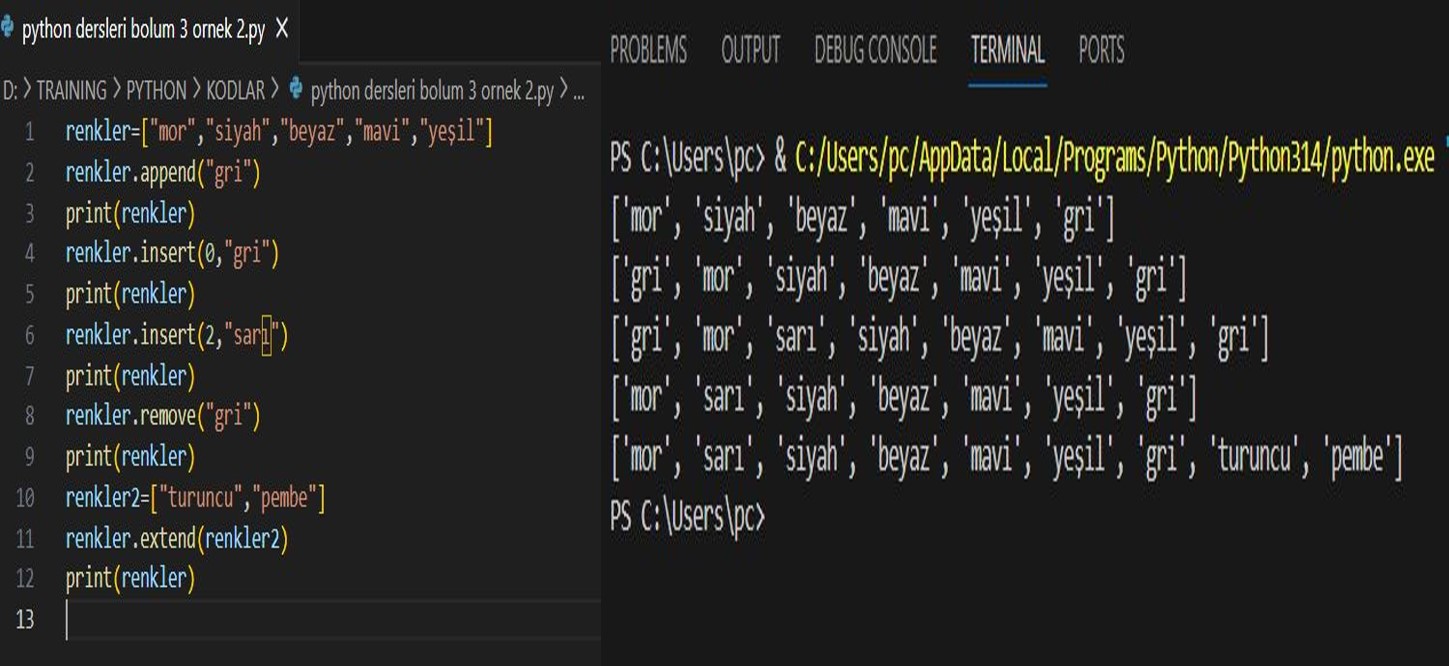Click the Python file icon in editor tab
Viewport: 1449px width, 666px height.
[x=8, y=30]
